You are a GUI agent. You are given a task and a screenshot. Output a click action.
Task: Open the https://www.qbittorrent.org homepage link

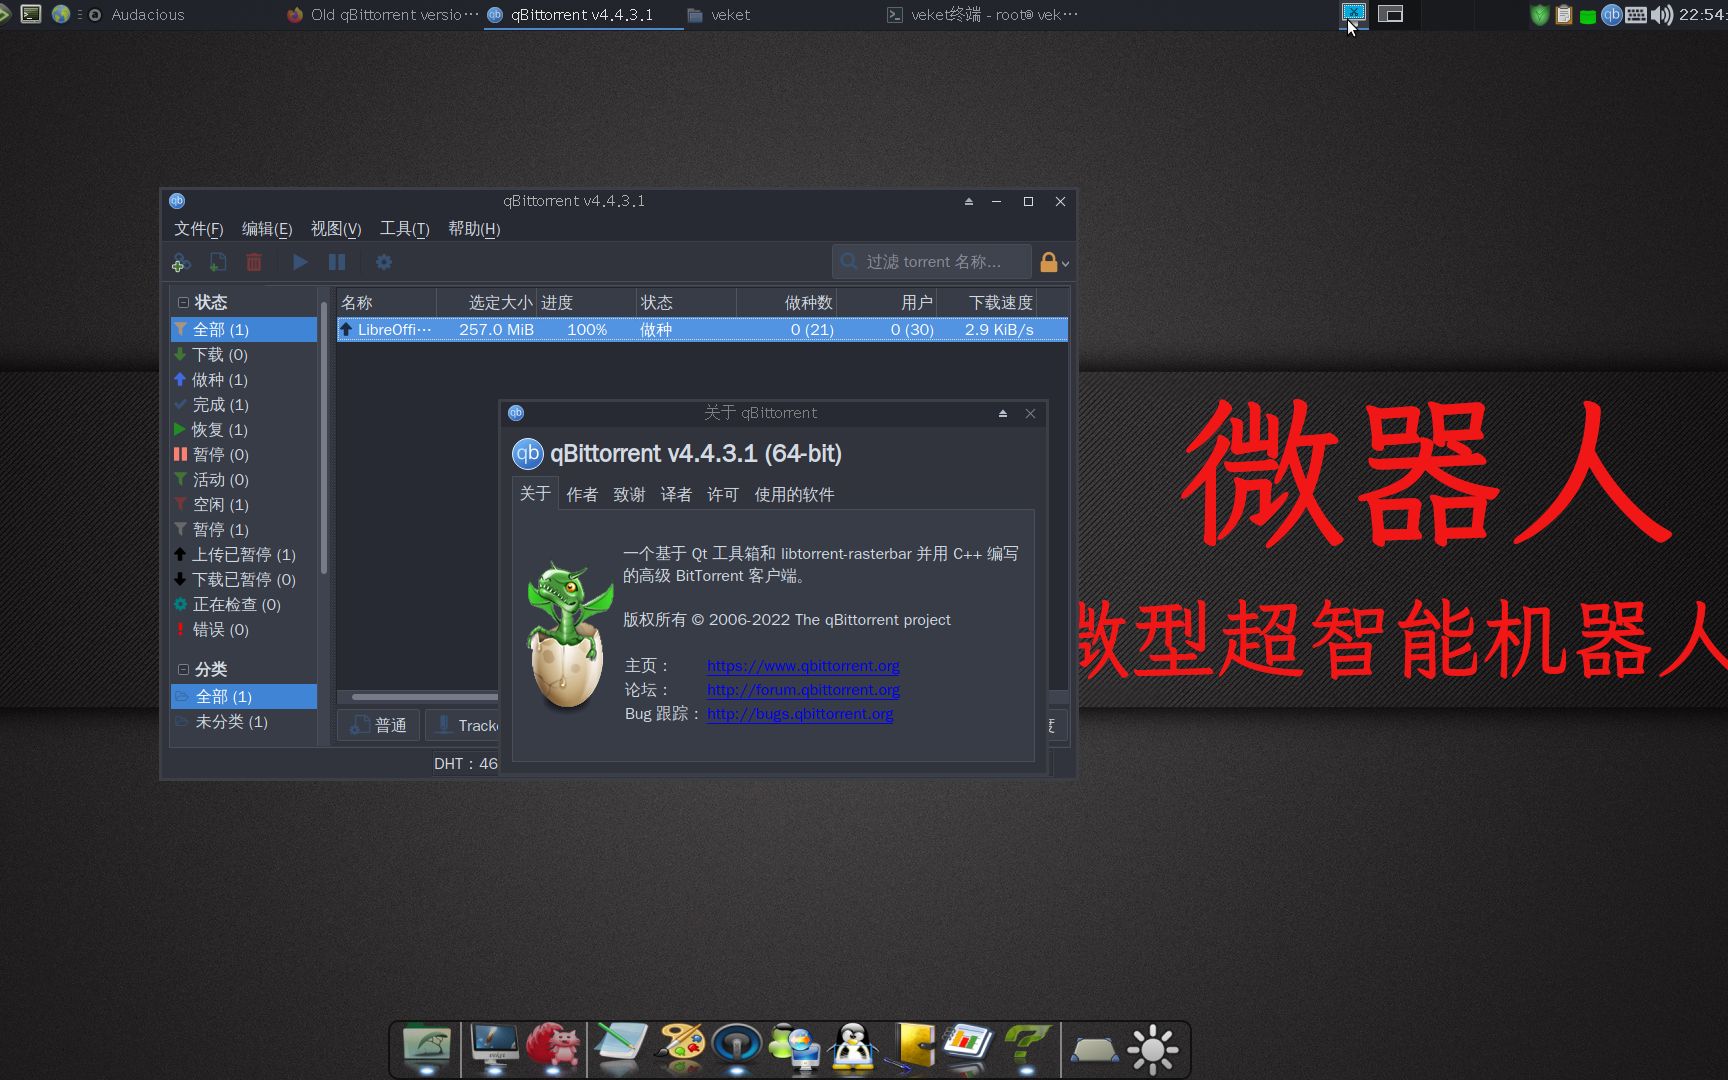coord(803,666)
